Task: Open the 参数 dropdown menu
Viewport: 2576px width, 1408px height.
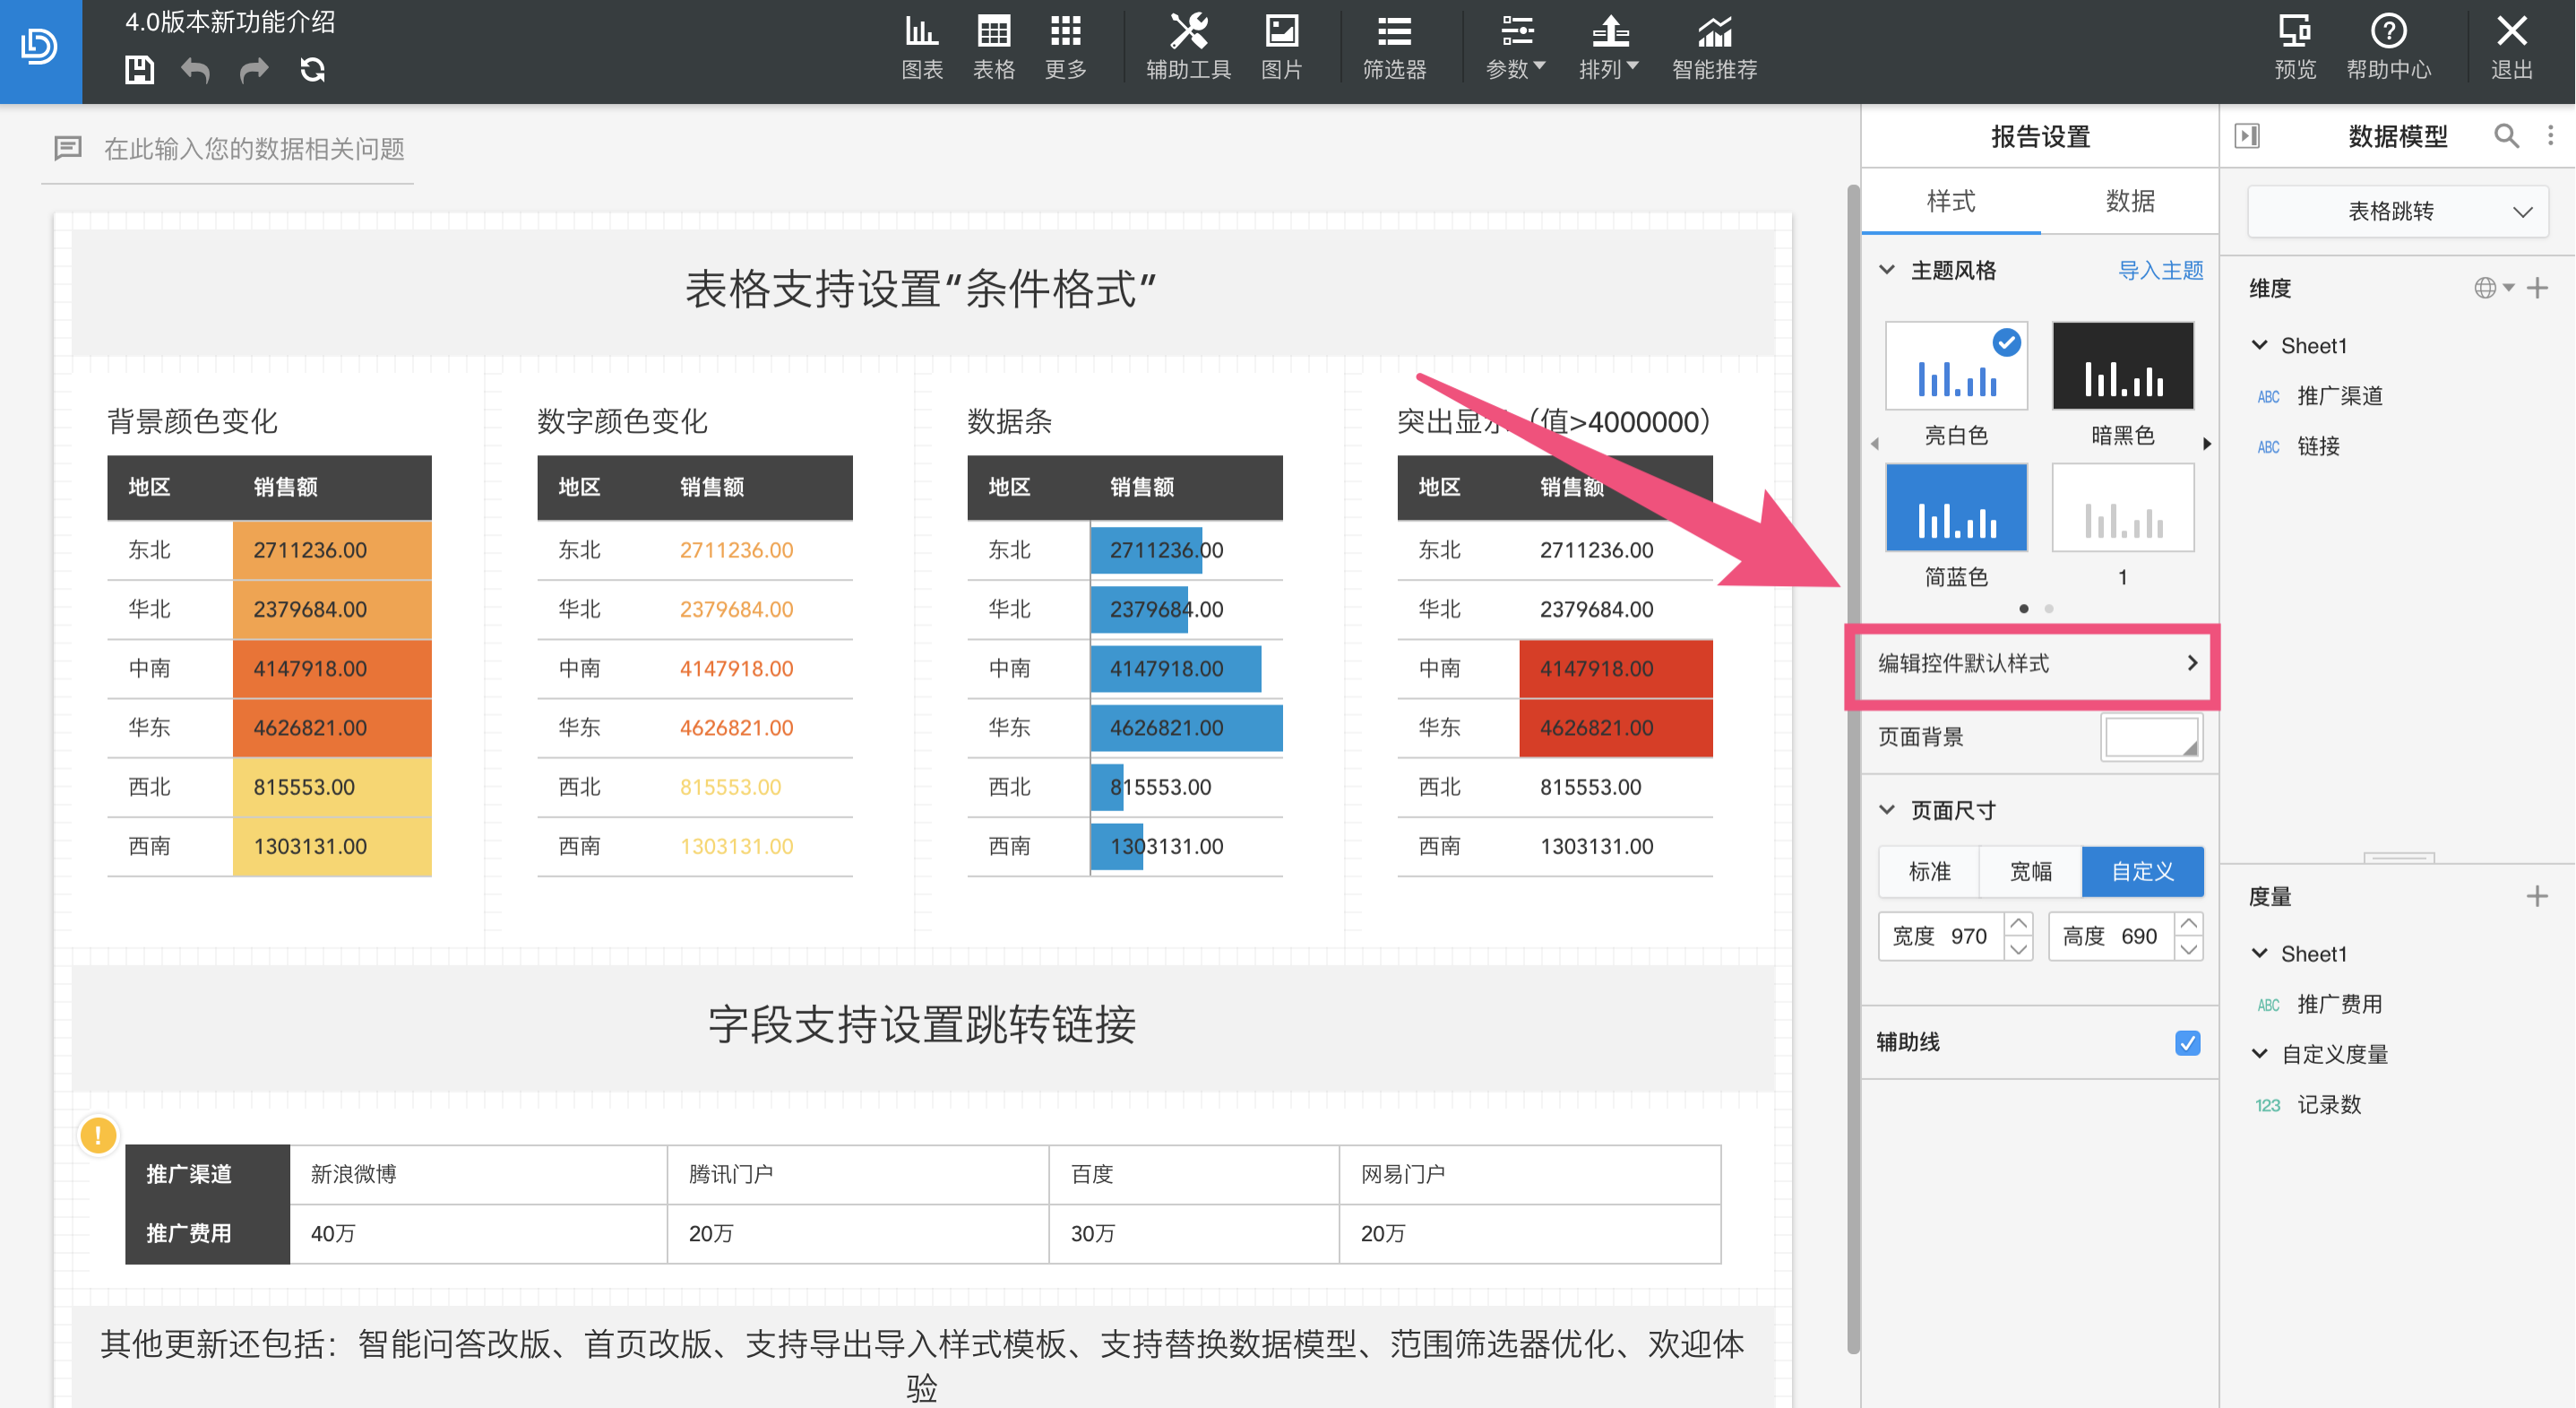Action: coord(1515,47)
